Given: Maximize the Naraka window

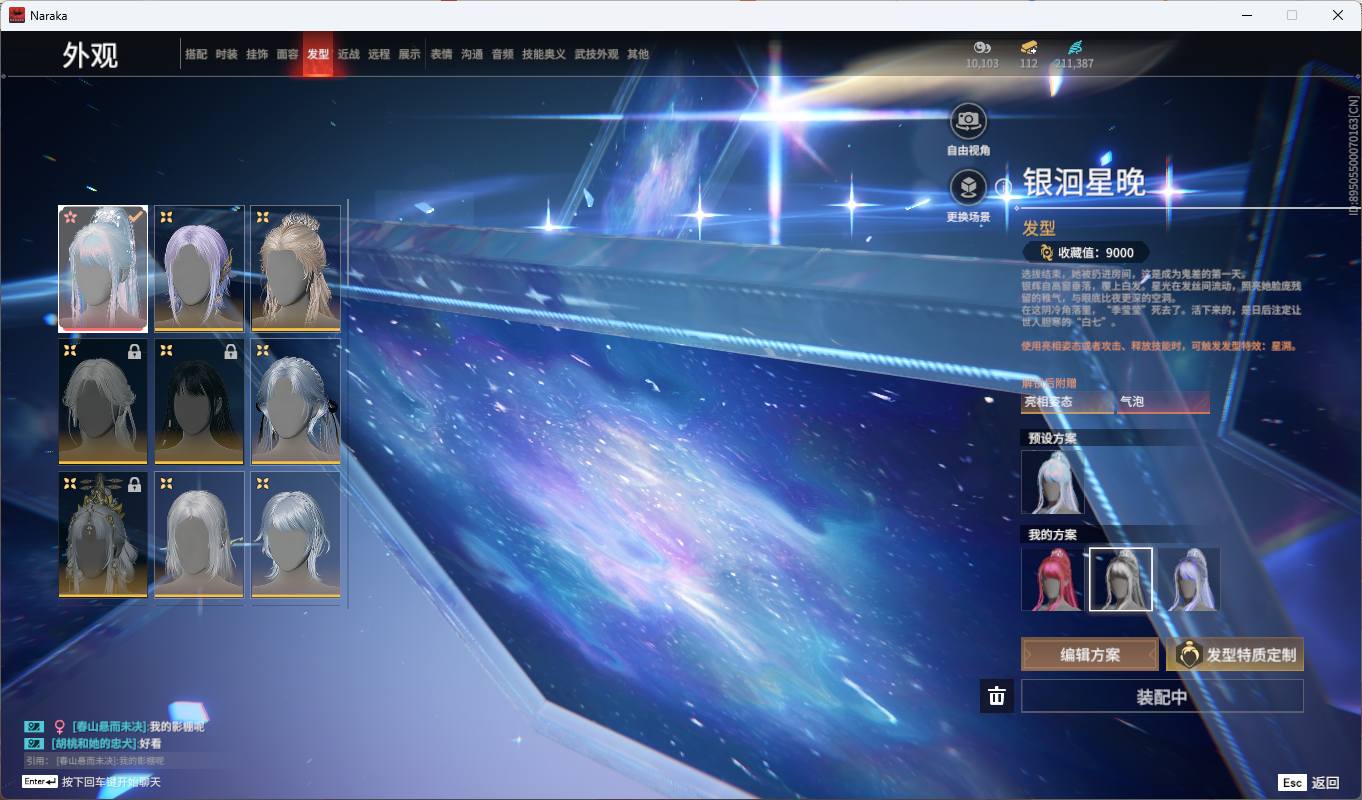Looking at the screenshot, I should [1292, 15].
